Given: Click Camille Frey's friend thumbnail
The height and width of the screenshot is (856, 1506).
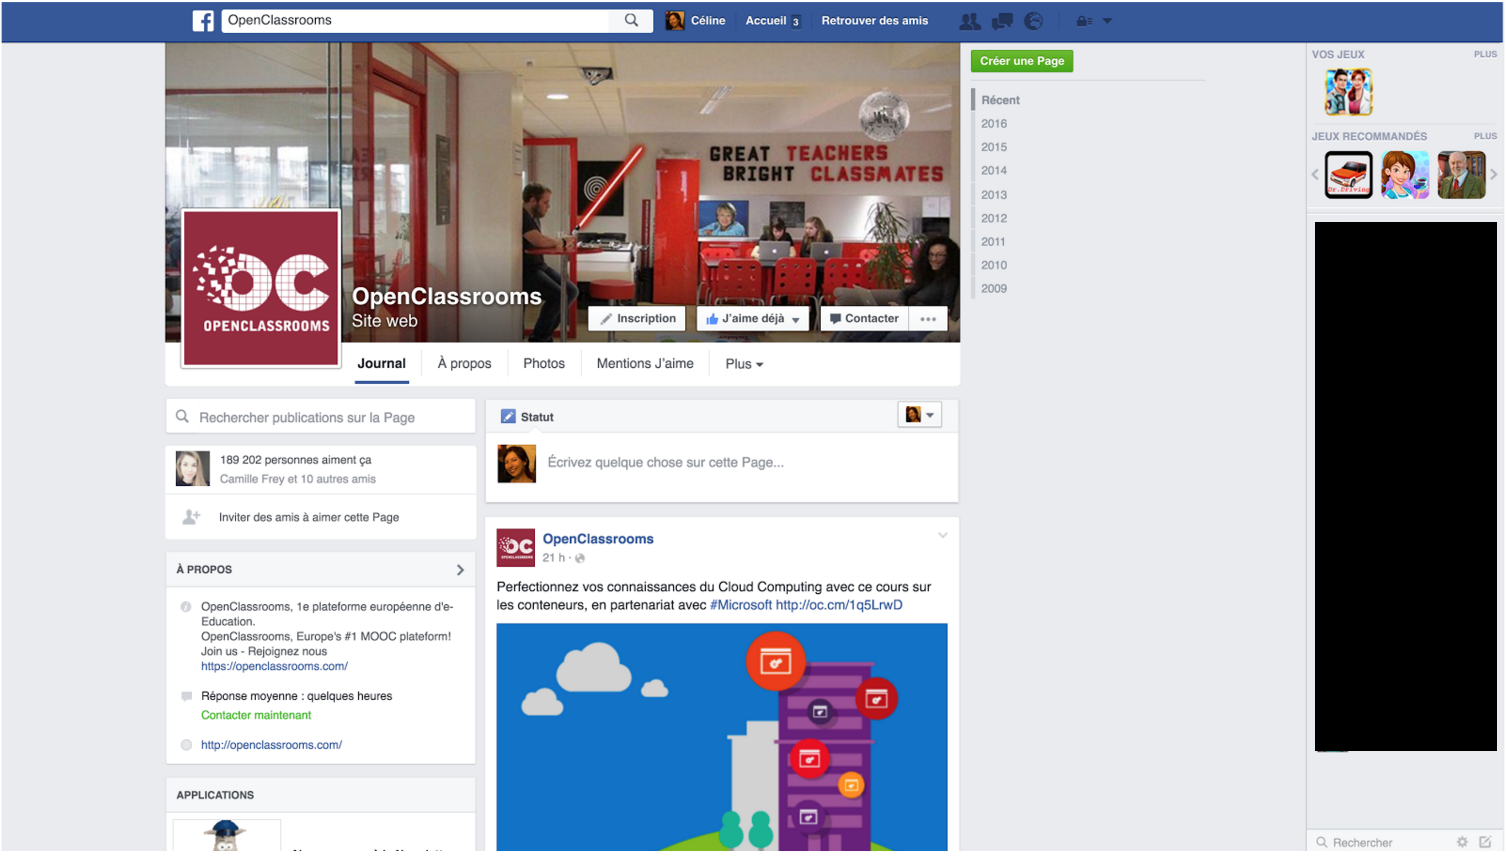Looking at the screenshot, I should tap(193, 469).
